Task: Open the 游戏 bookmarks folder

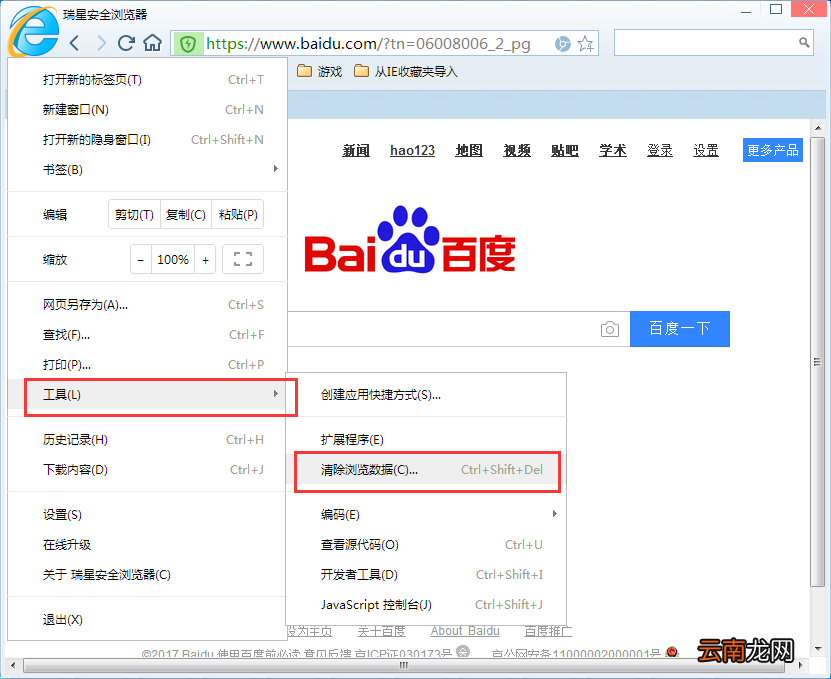Action: [x=320, y=72]
